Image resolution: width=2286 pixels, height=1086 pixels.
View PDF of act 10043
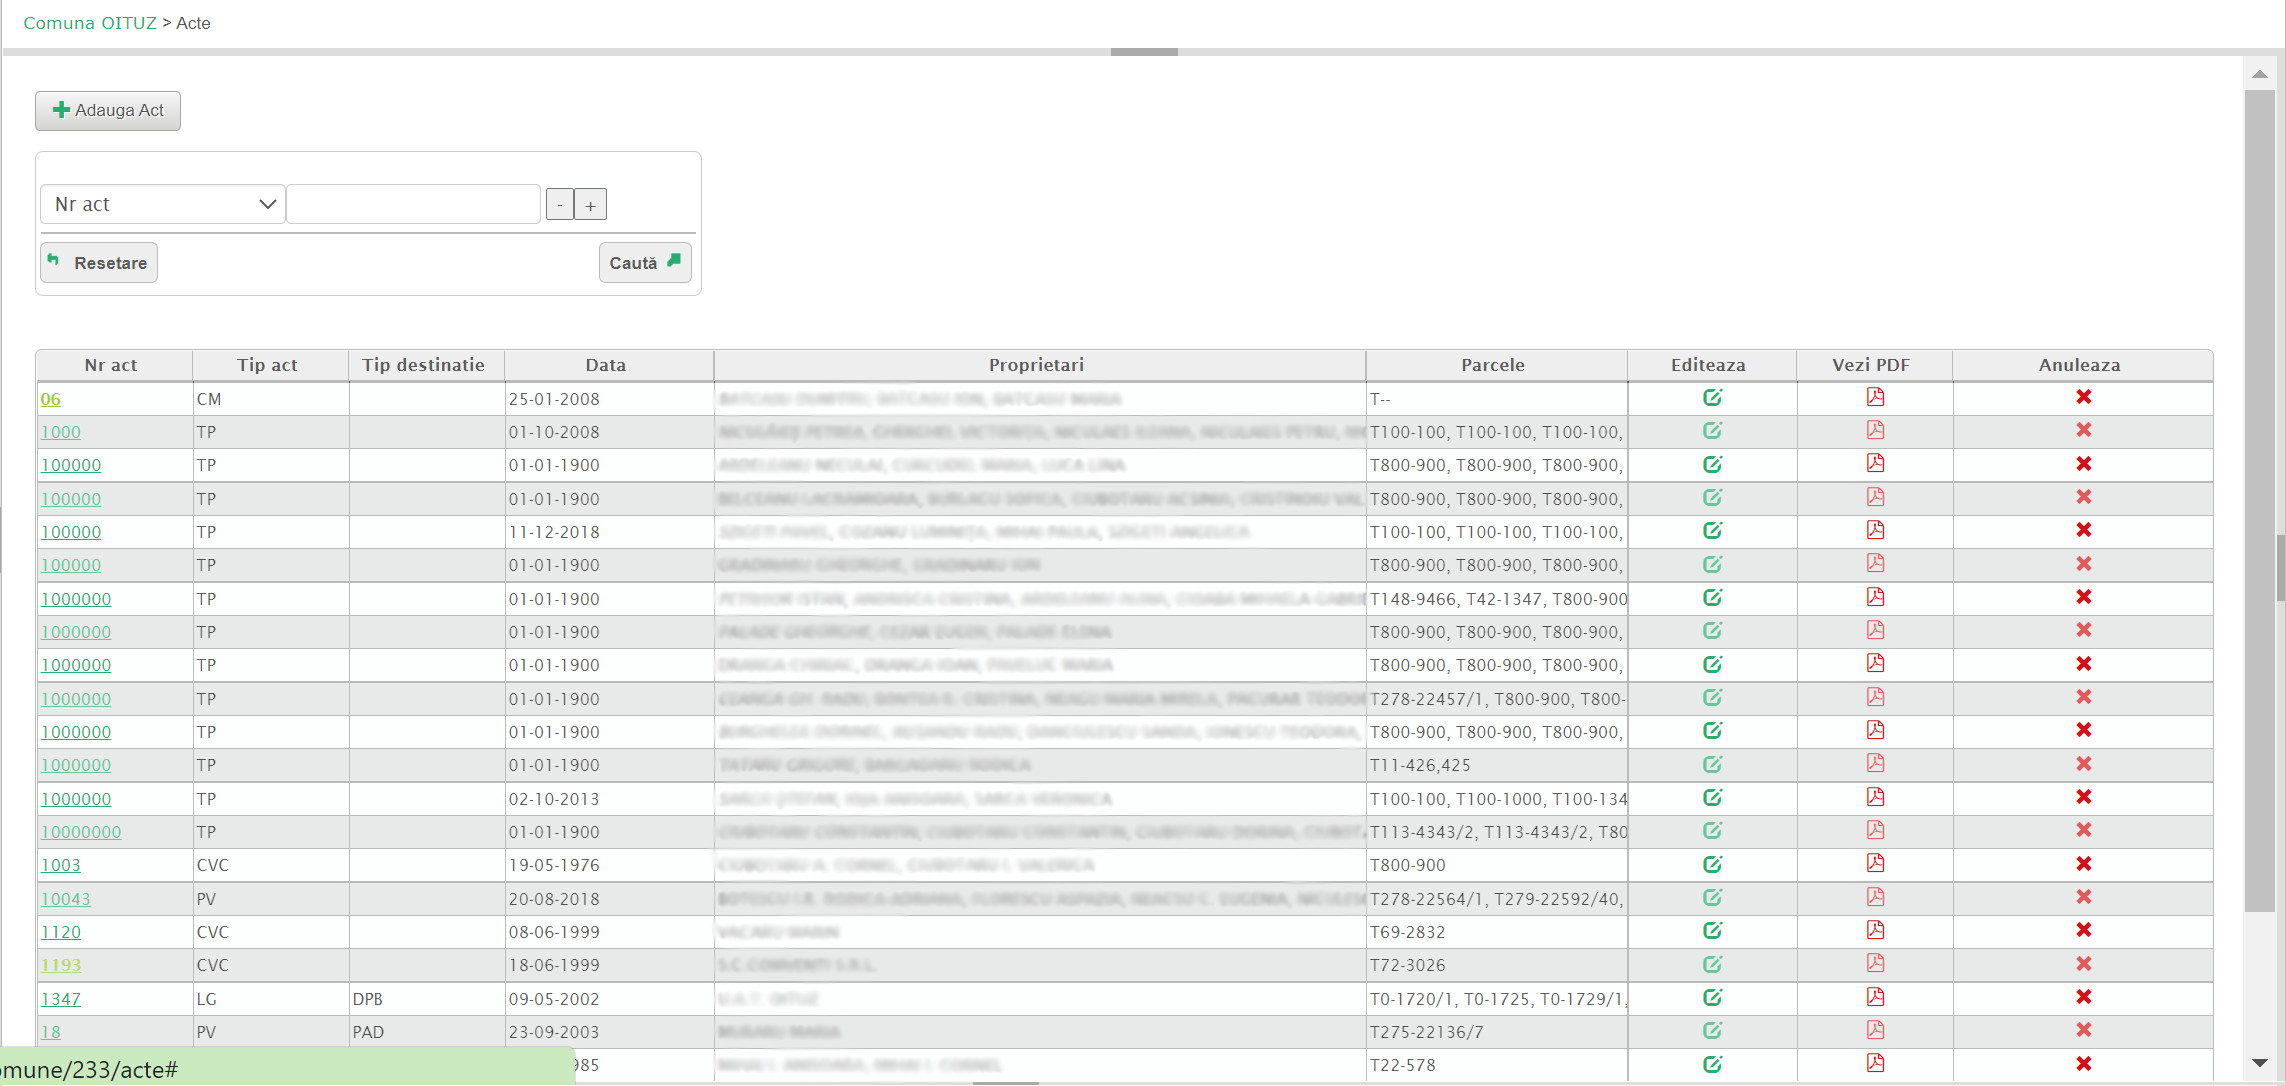coord(1875,897)
